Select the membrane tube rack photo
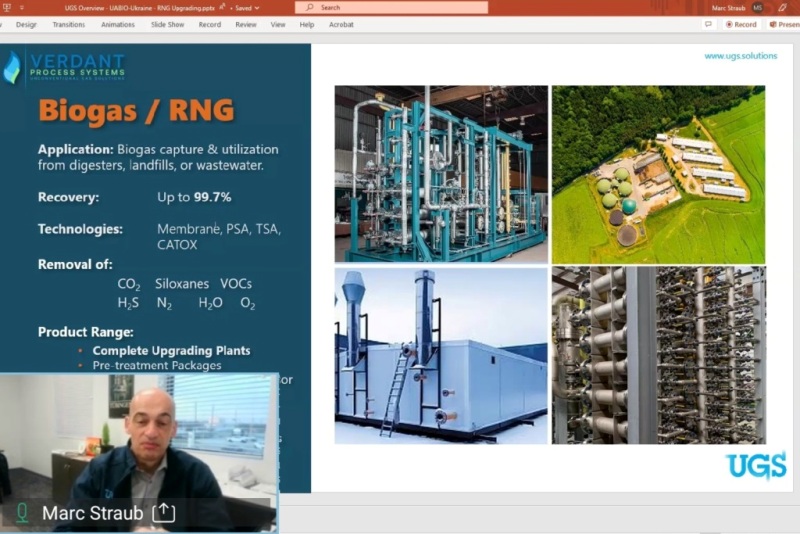Screen dimensions: 800x534 [x=659, y=355]
